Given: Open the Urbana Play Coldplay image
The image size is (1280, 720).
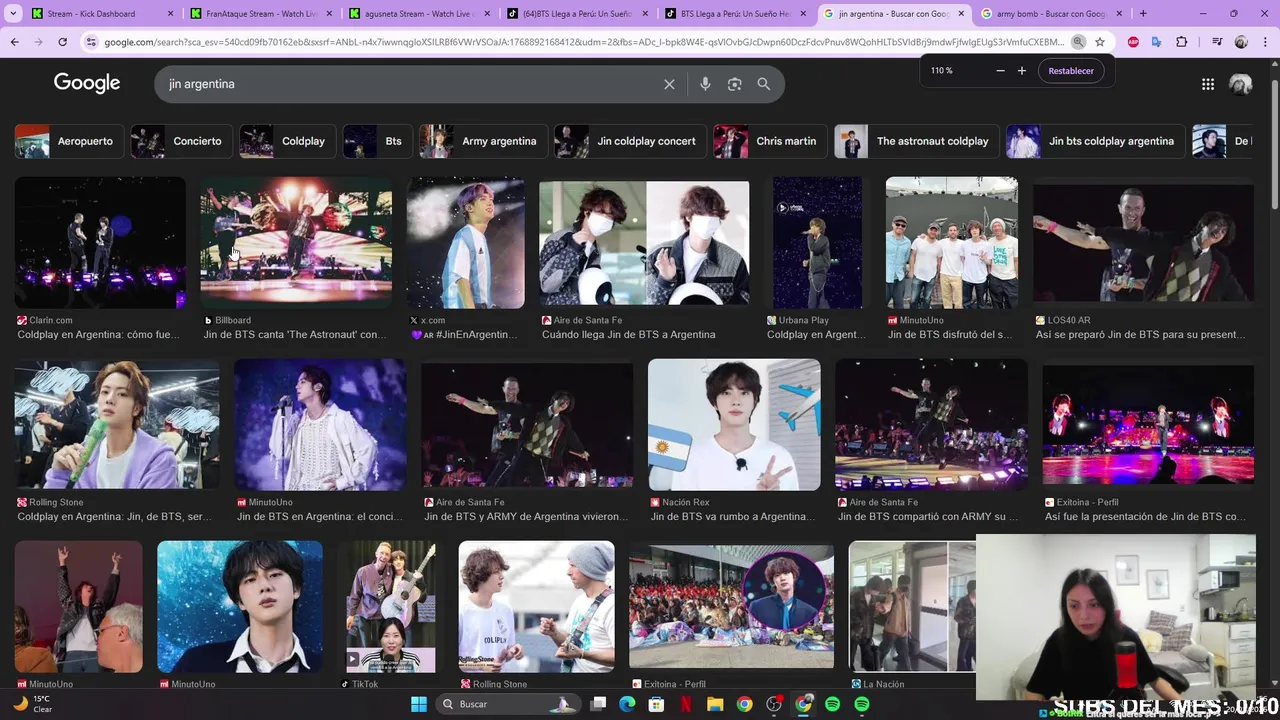Looking at the screenshot, I should coord(817,243).
